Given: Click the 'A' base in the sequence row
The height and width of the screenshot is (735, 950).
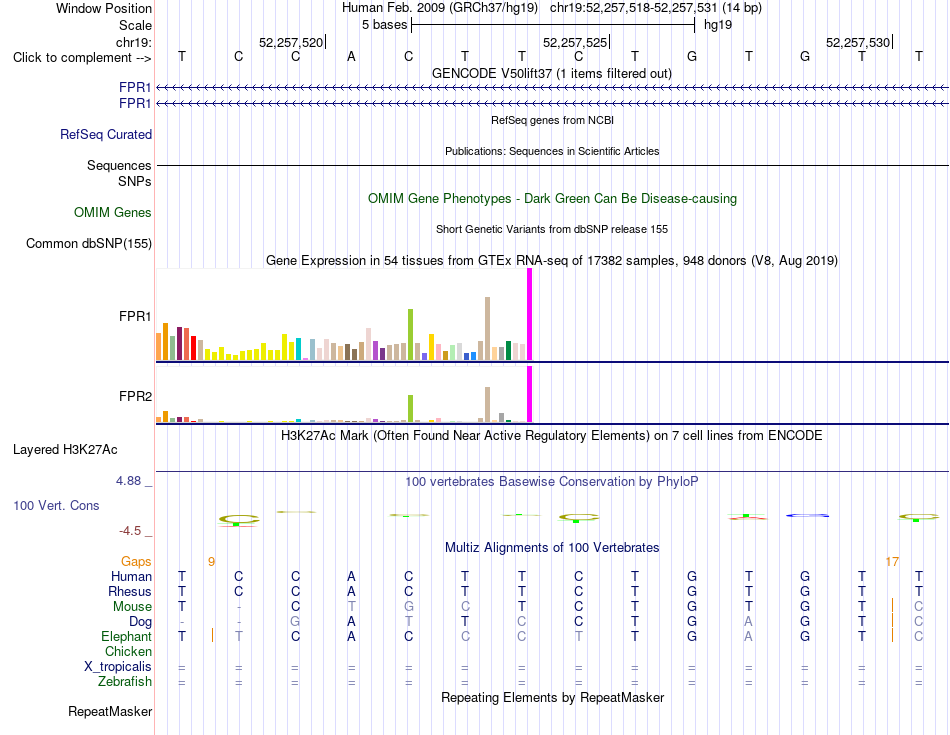Looking at the screenshot, I should (351, 57).
